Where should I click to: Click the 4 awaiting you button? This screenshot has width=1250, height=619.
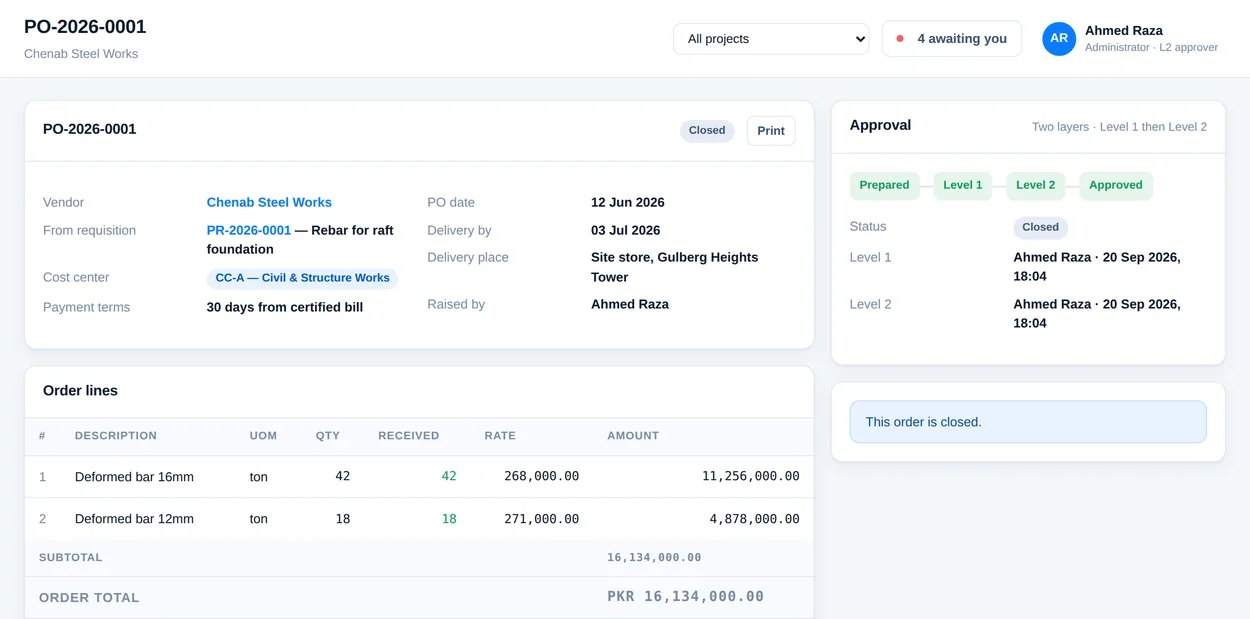pyautogui.click(x=952, y=39)
